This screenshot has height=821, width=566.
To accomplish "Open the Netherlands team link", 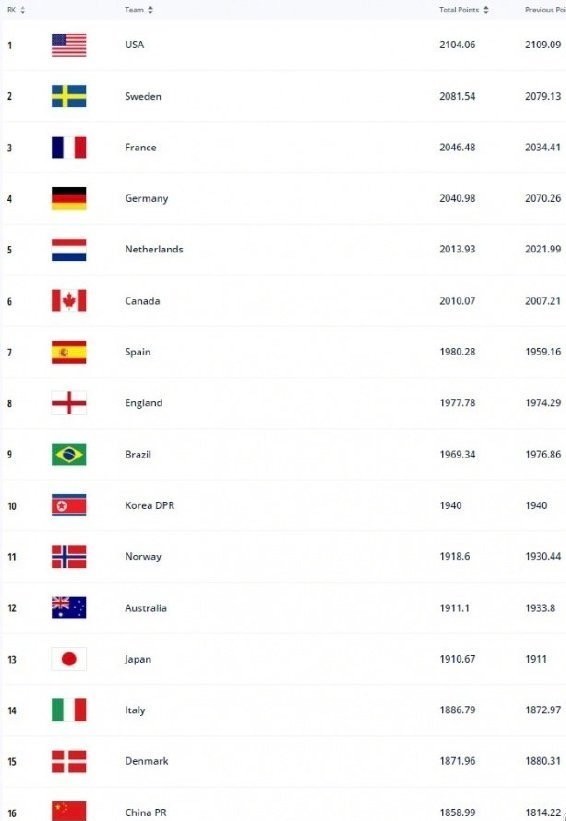I will pyautogui.click(x=154, y=249).
